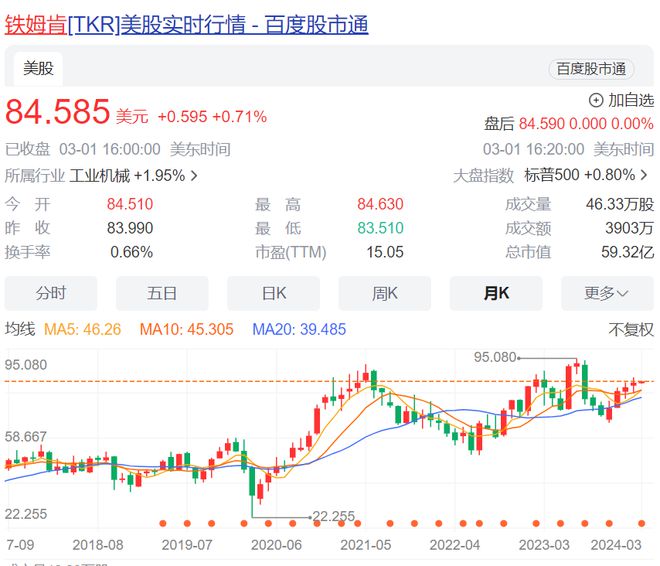Click the MA5: 46.26 indicator label
Image resolution: width=660 pixels, height=566 pixels.
[x=82, y=329]
